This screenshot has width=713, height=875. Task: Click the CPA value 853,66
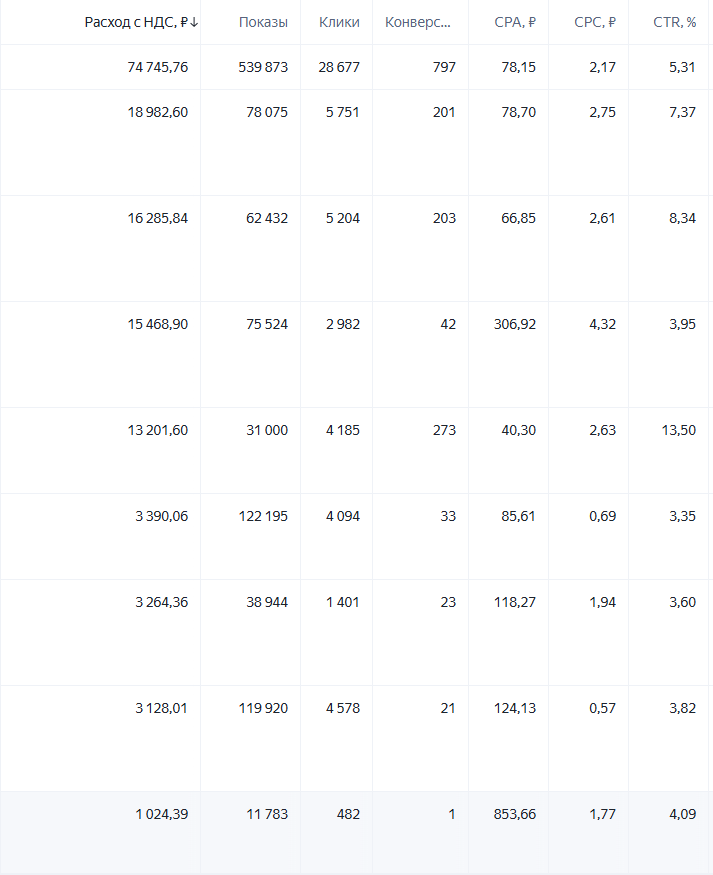(x=515, y=814)
